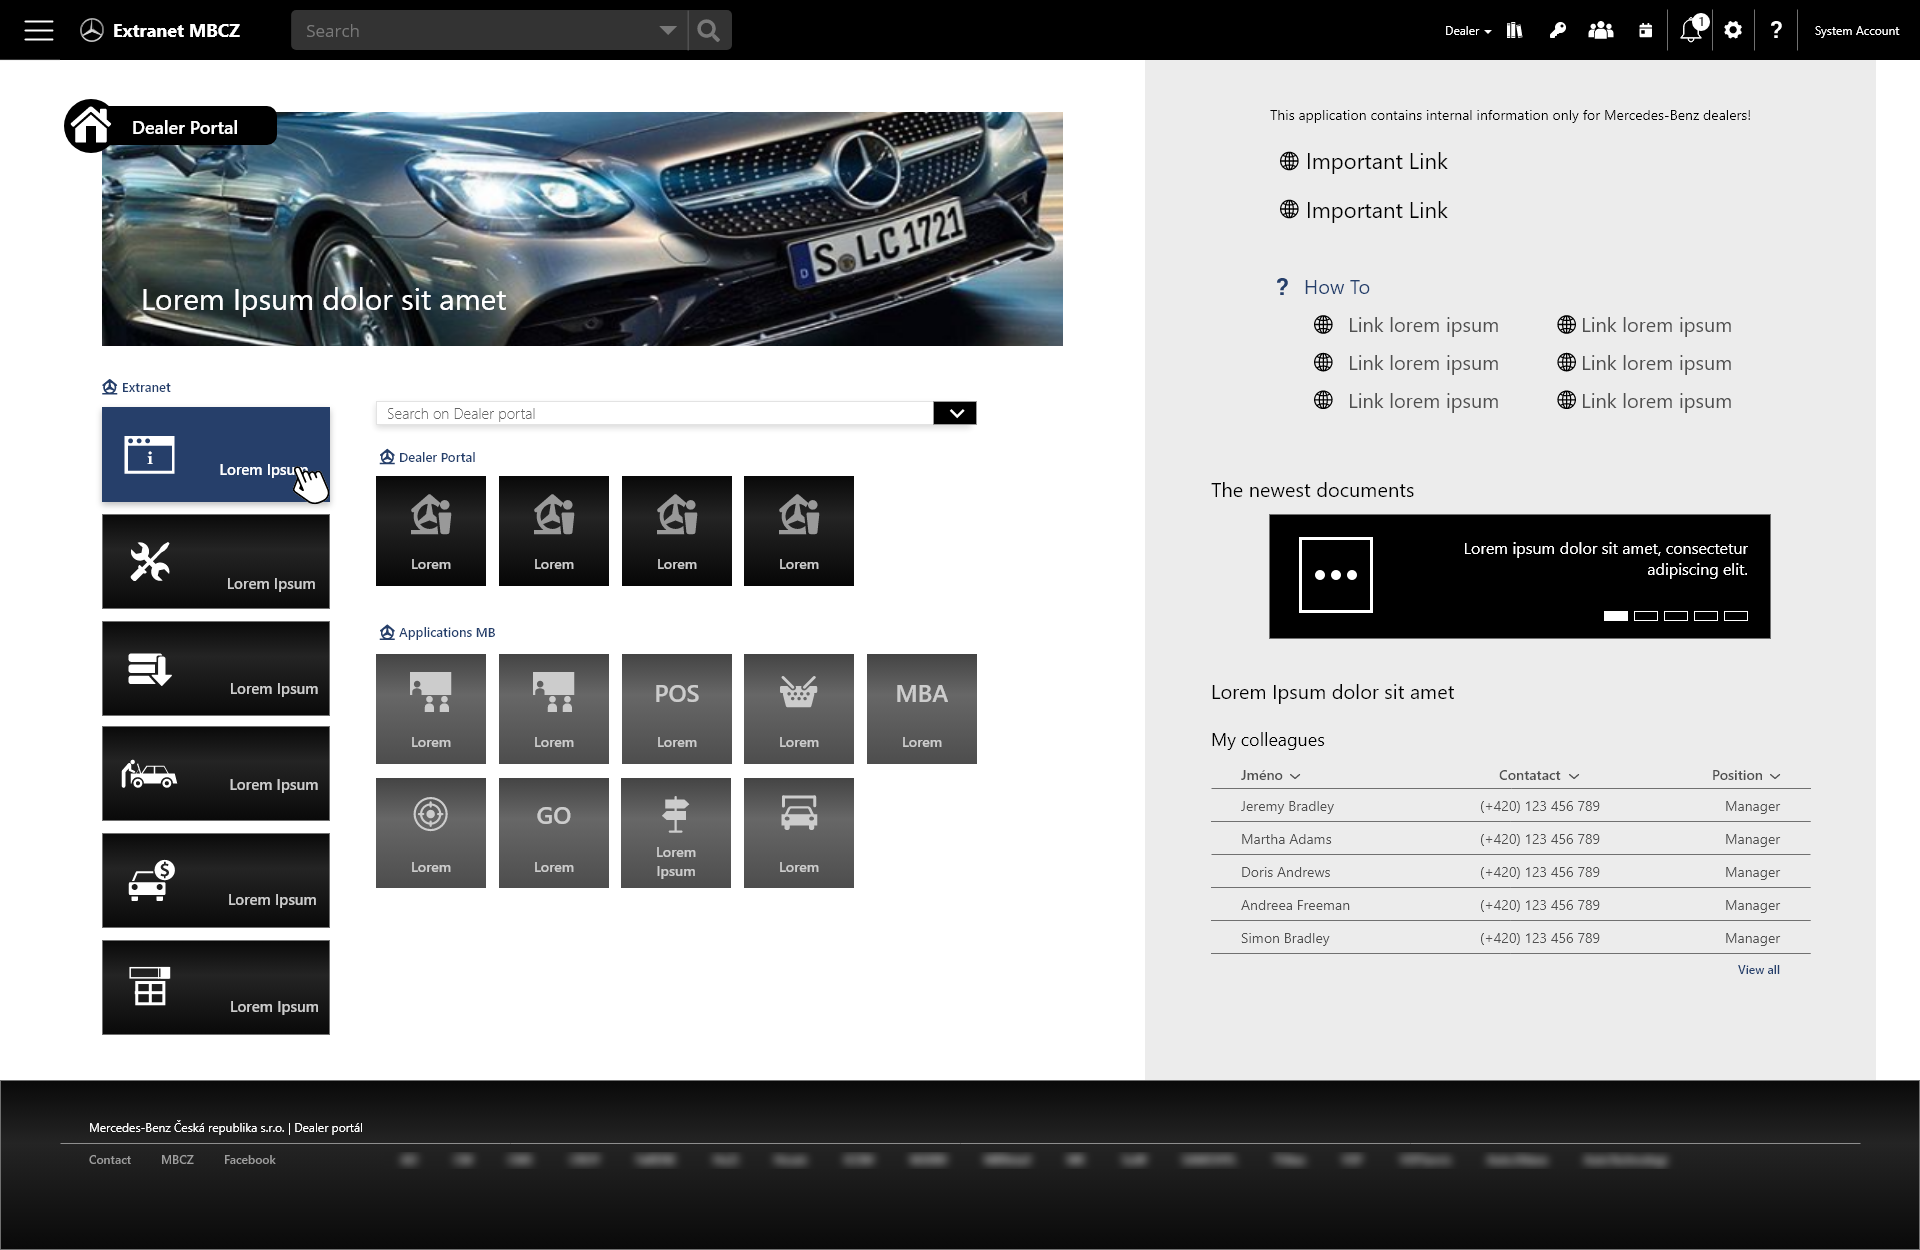Click the key icon in top bar
Screen dimensions: 1920x1250
point(1557,30)
